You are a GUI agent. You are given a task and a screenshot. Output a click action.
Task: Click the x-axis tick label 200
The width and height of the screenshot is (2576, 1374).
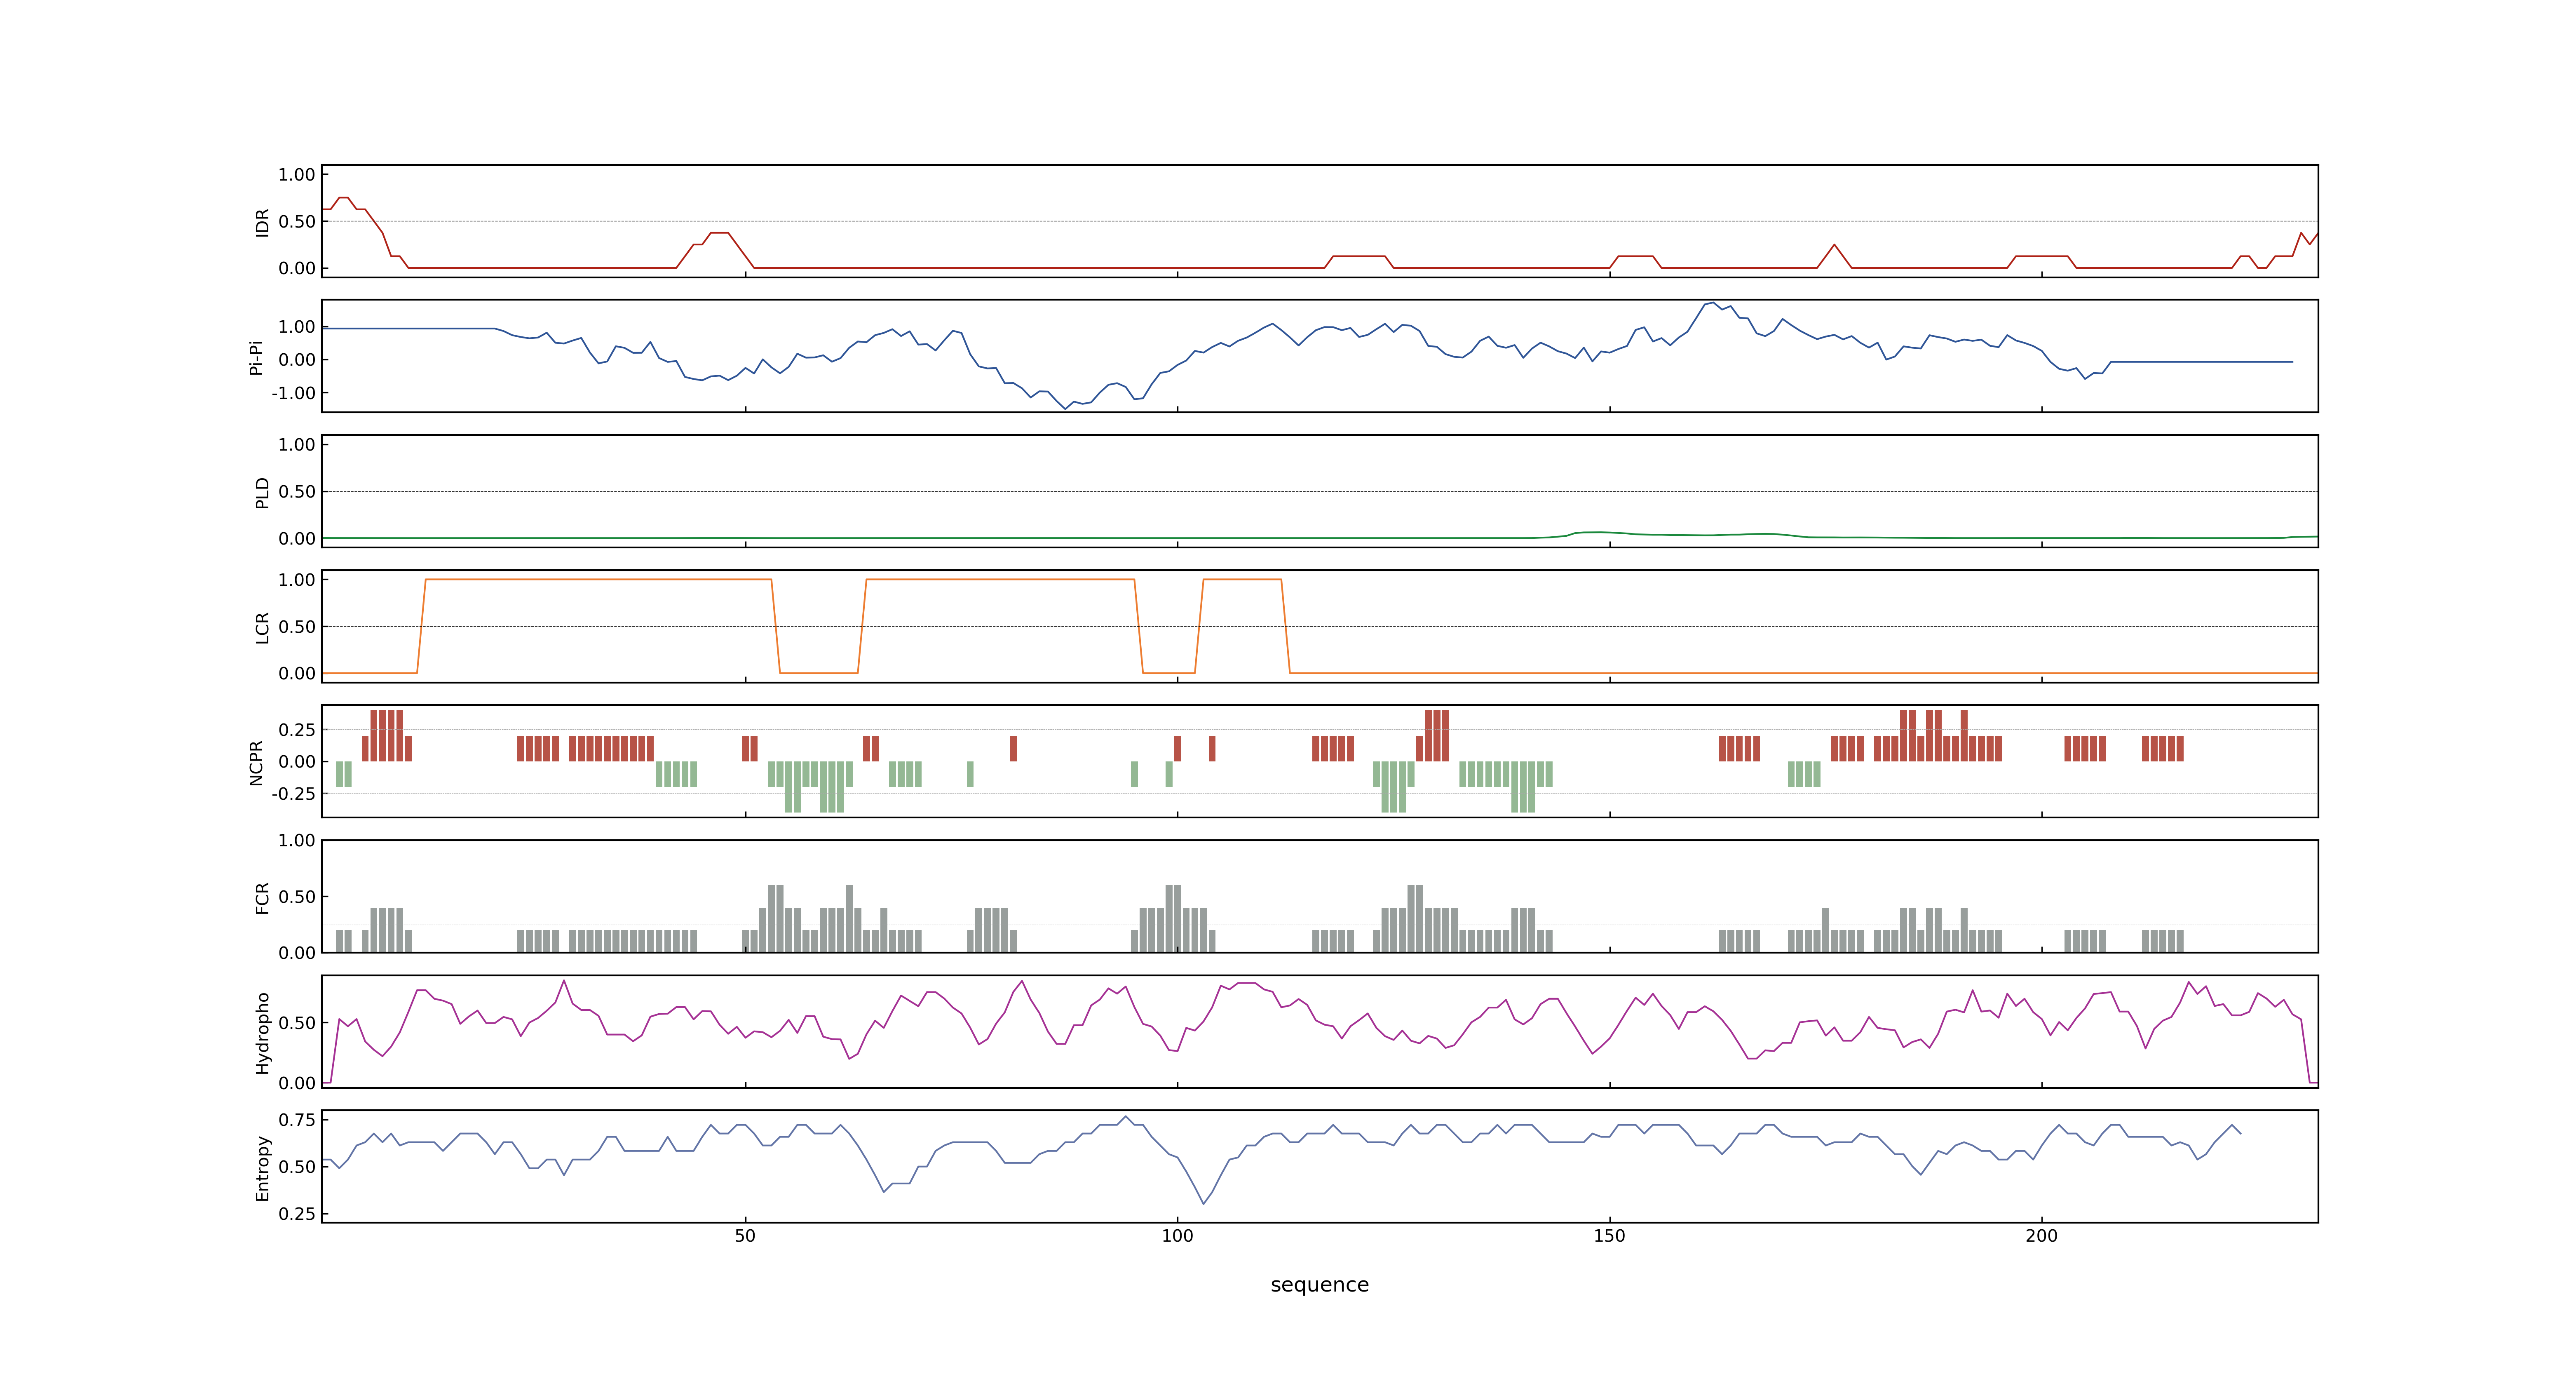[2041, 1236]
